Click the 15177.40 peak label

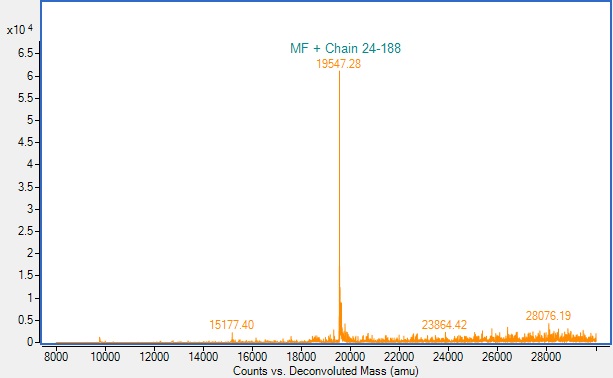pyautogui.click(x=231, y=325)
